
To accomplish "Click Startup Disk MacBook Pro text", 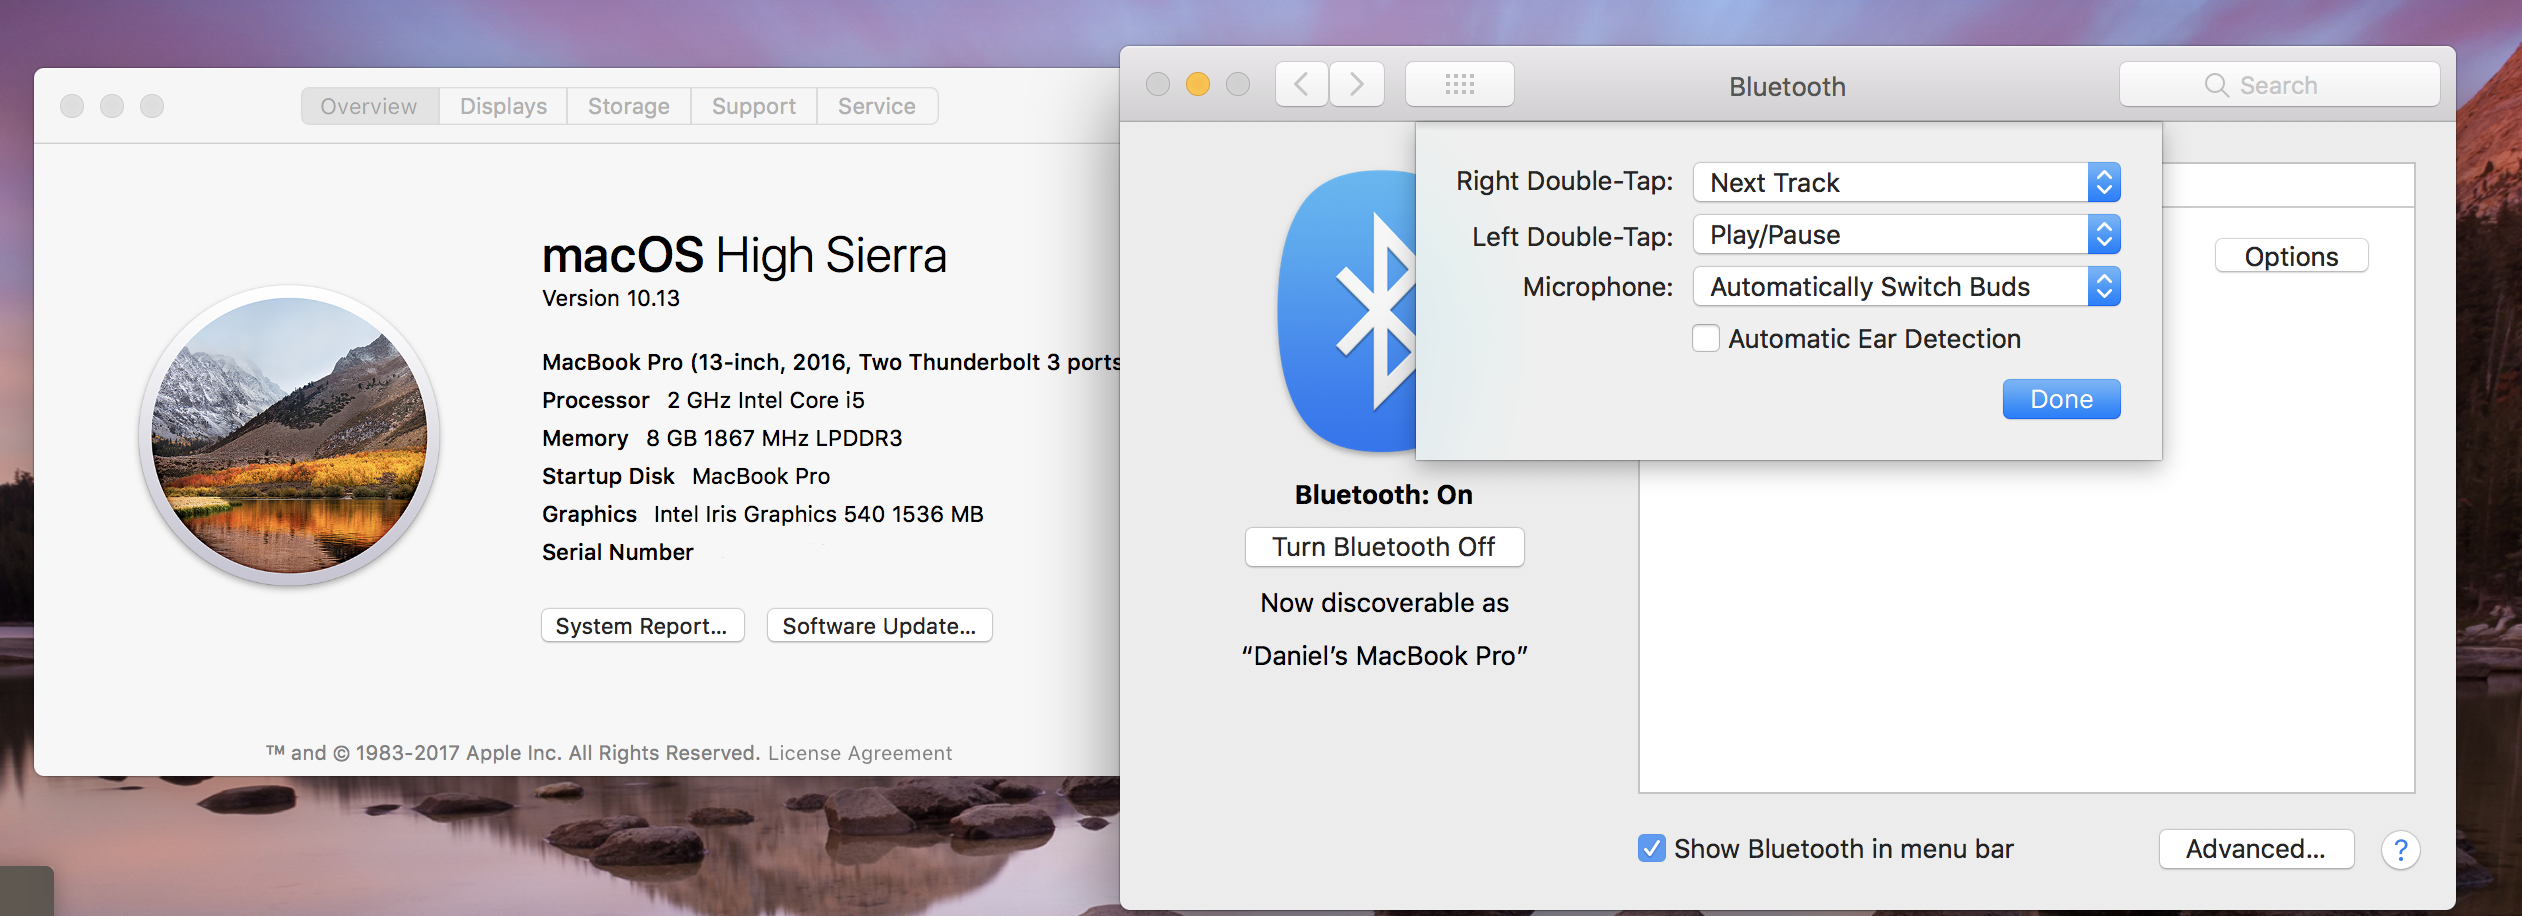I will pyautogui.click(x=686, y=476).
